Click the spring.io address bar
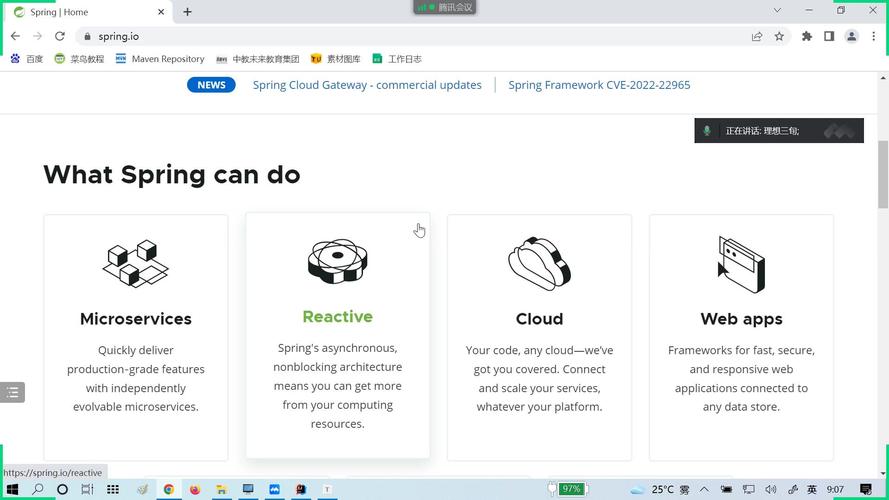The image size is (889, 500). (x=420, y=36)
